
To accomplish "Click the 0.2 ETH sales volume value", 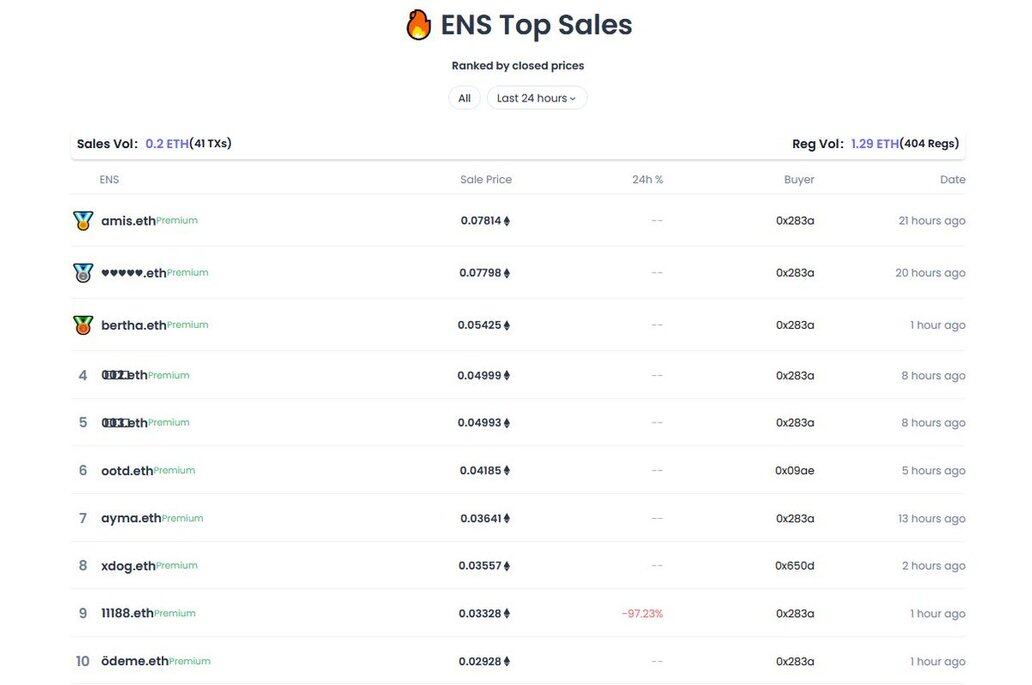I will pyautogui.click(x=167, y=144).
